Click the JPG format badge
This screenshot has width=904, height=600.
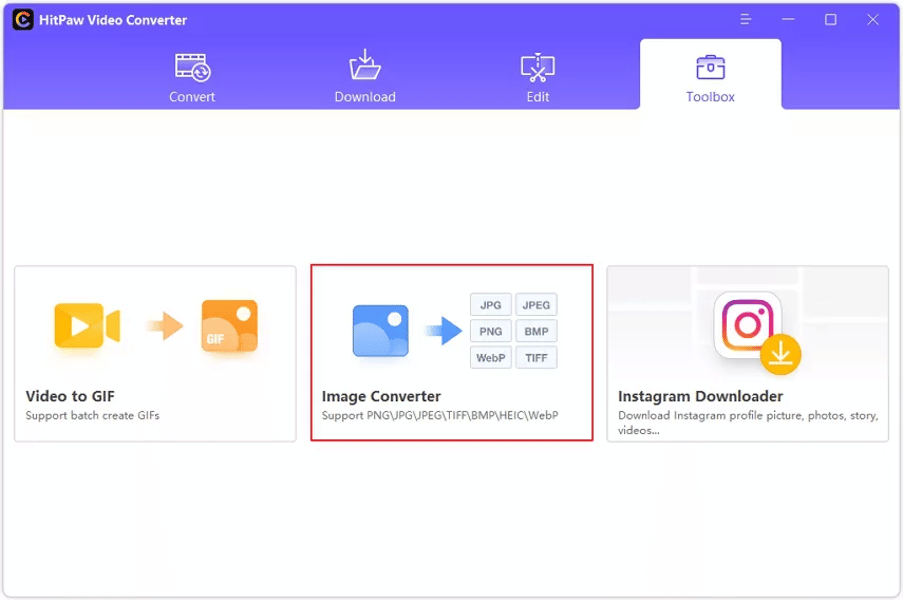pos(491,305)
